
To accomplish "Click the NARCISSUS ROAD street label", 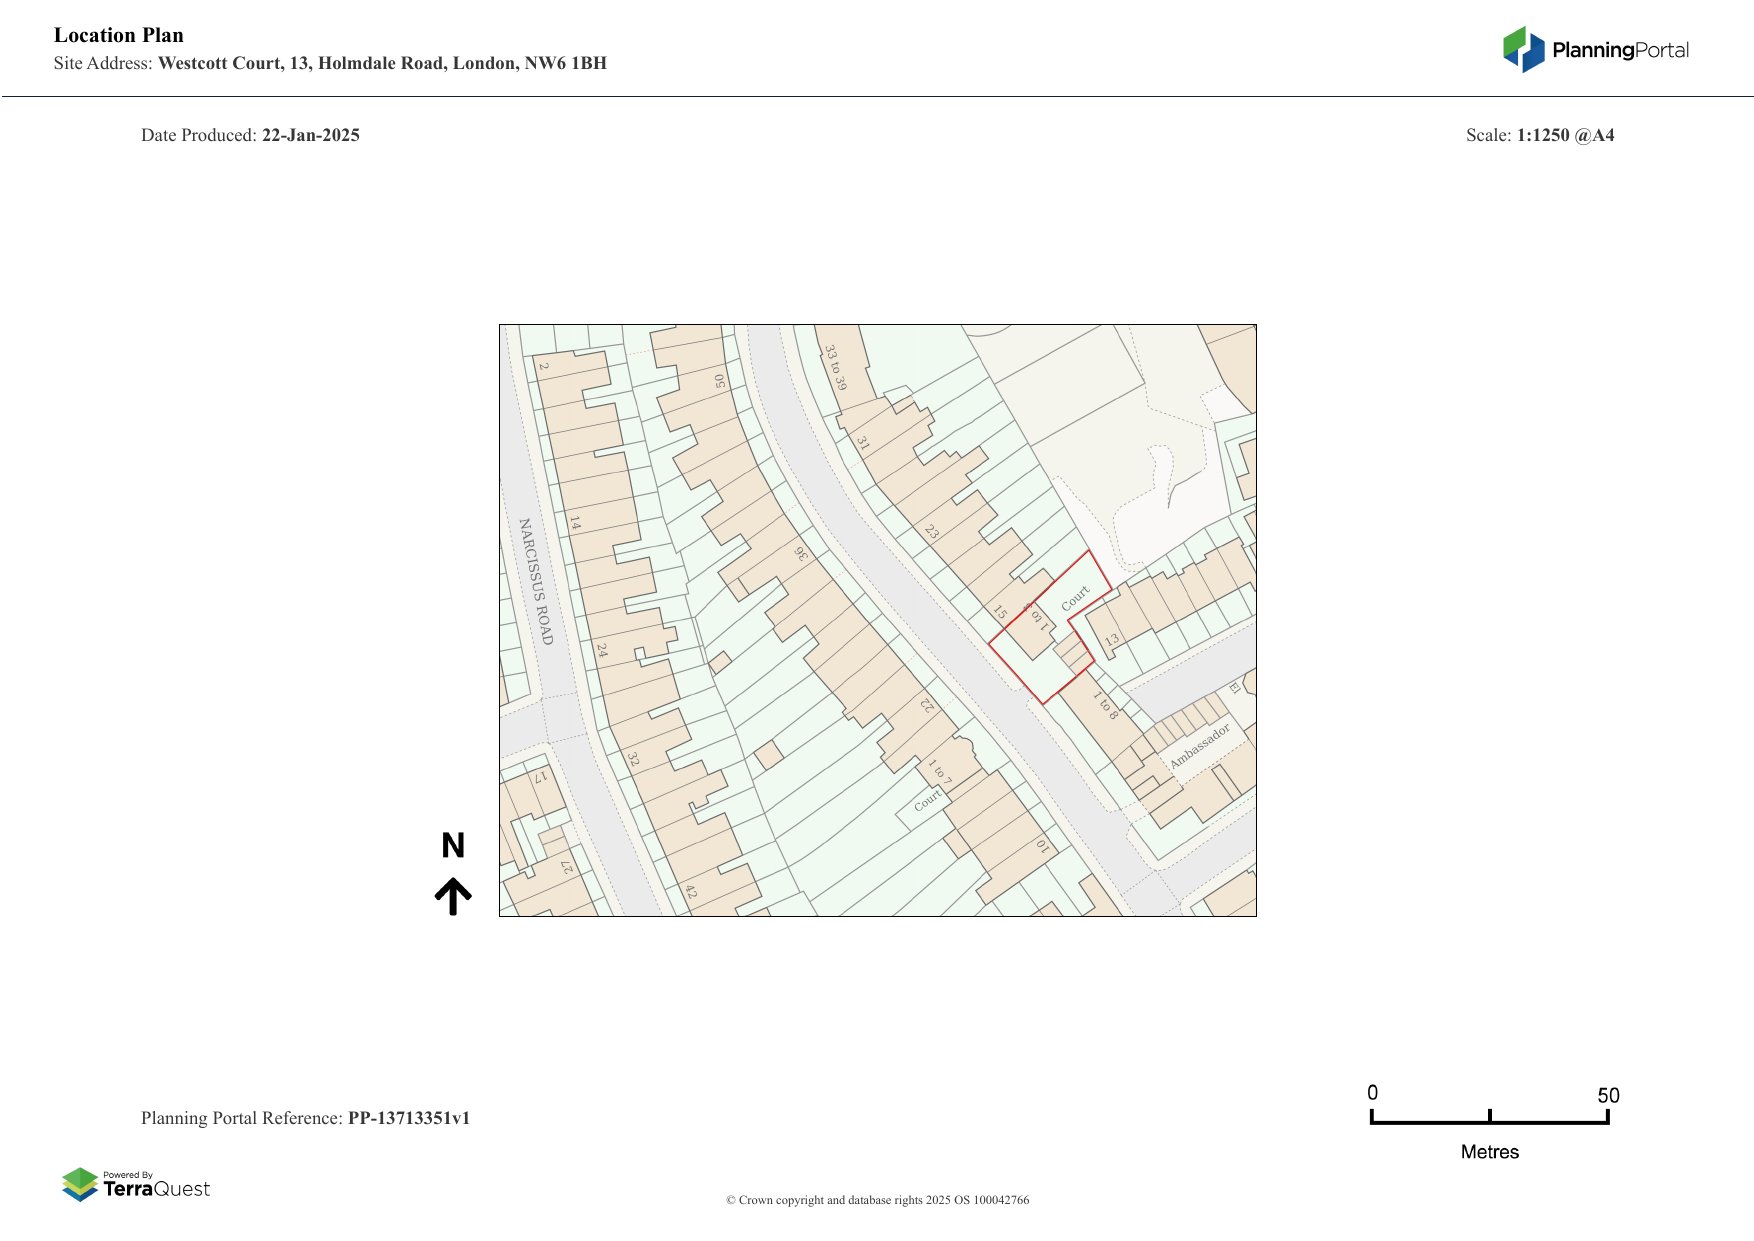I will [x=535, y=581].
